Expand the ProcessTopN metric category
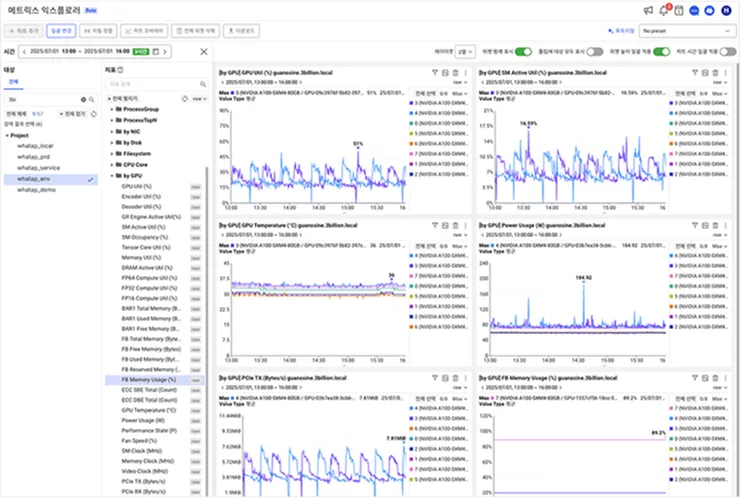Viewport: 740px width, 498px height. (x=112, y=120)
